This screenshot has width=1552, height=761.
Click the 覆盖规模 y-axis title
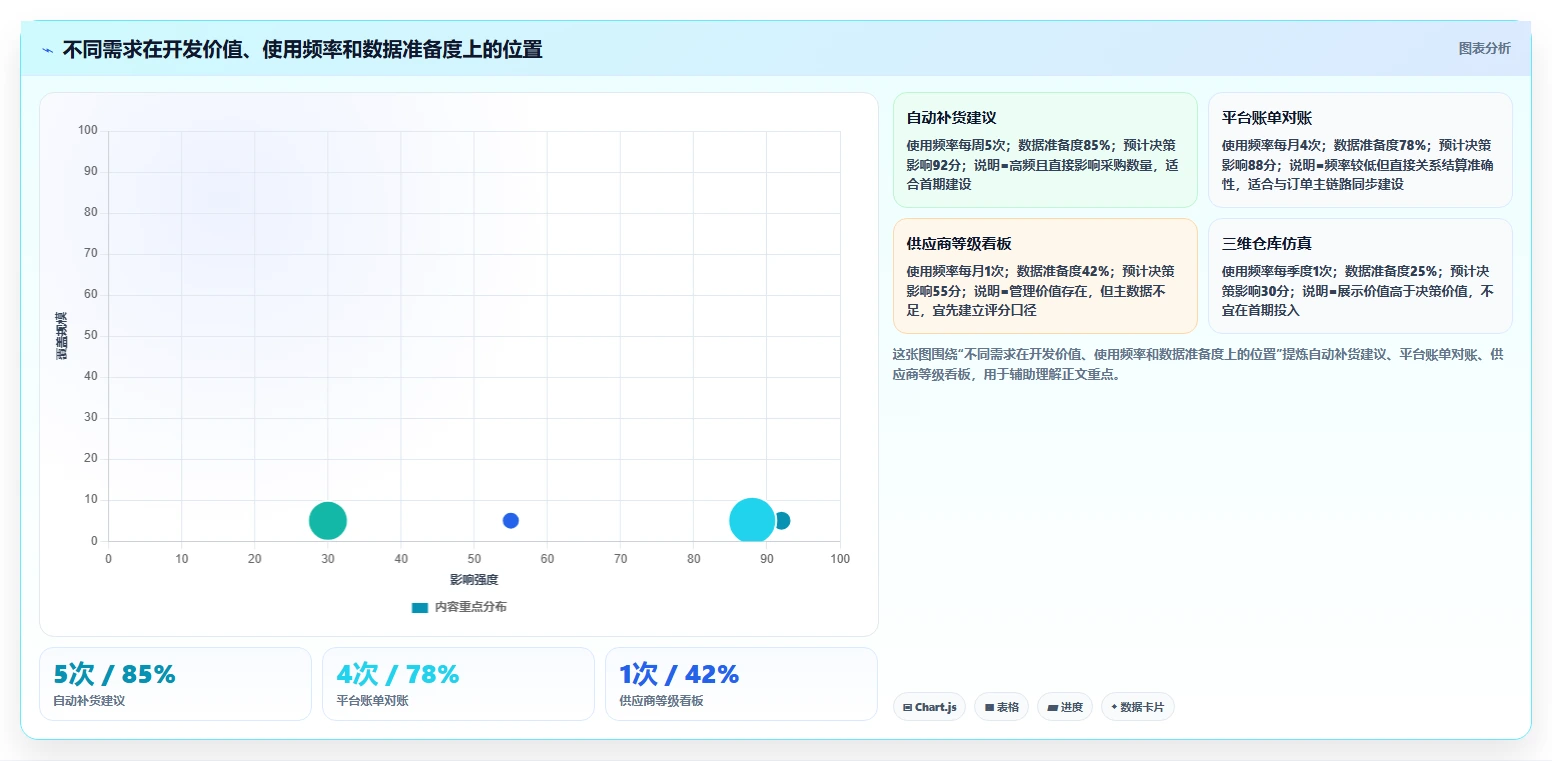[62, 335]
